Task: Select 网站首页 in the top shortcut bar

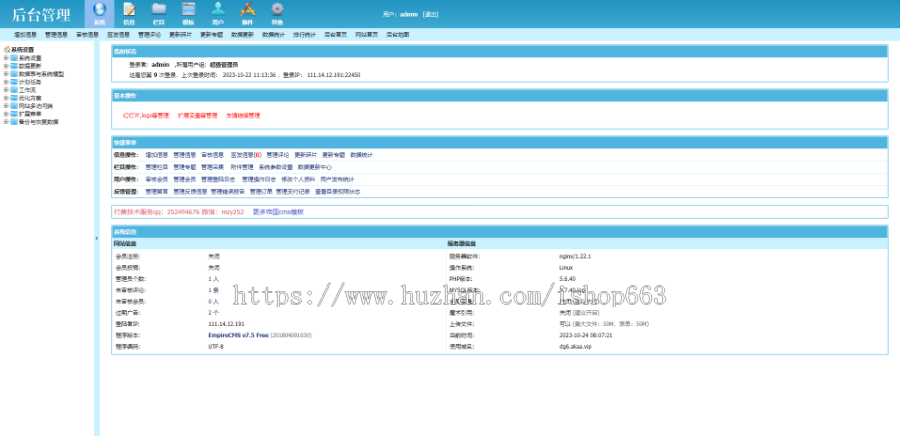Action: (366, 34)
